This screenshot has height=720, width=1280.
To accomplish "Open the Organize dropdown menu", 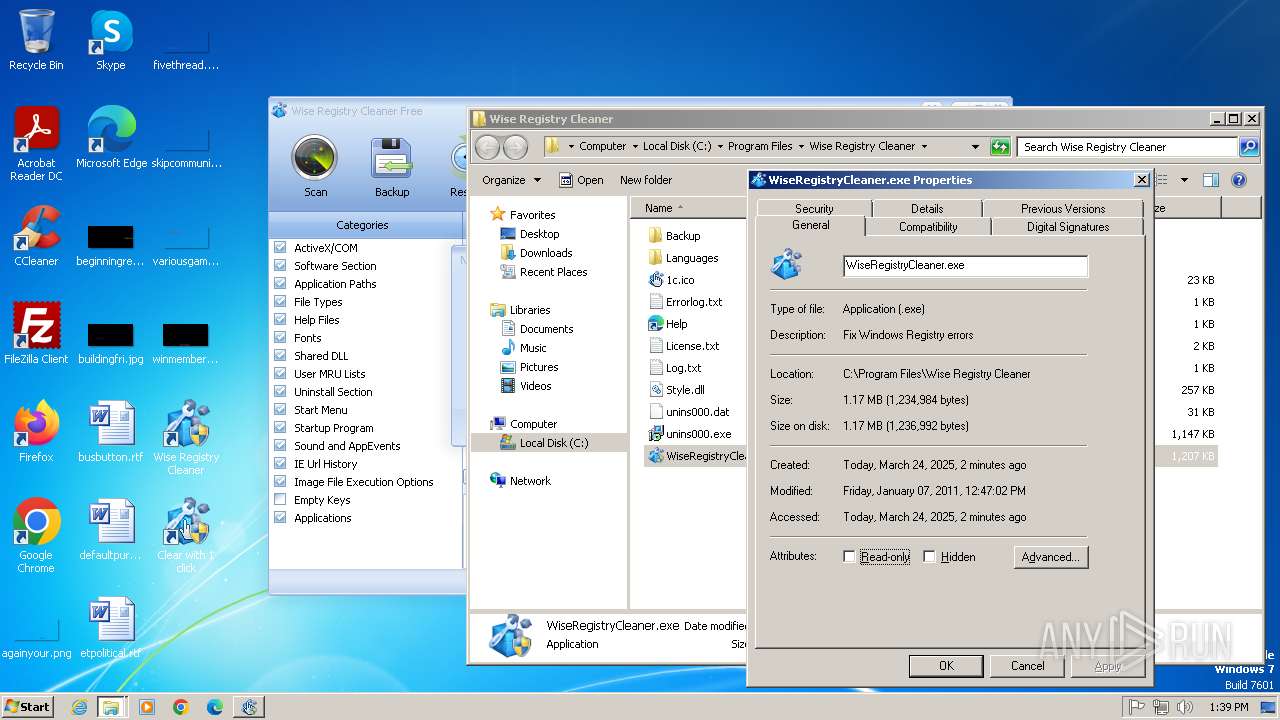I will [x=511, y=180].
